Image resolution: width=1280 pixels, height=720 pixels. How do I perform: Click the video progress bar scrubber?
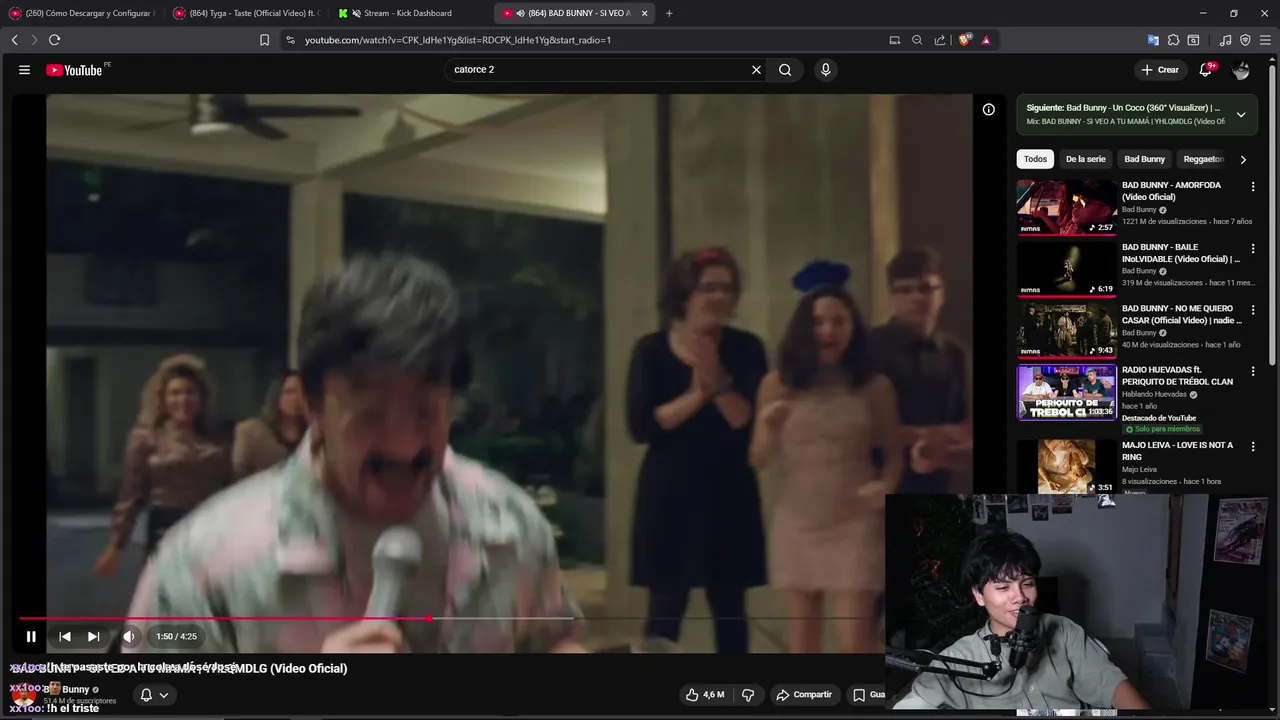(x=429, y=618)
